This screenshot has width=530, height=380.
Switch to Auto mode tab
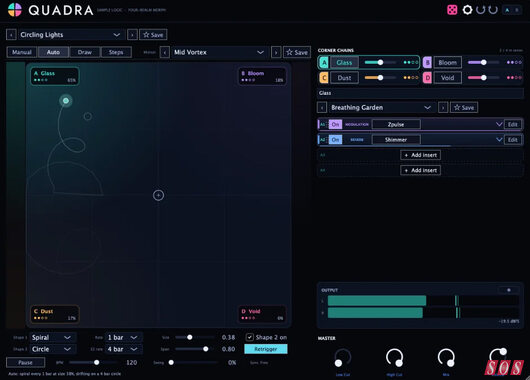(x=53, y=52)
